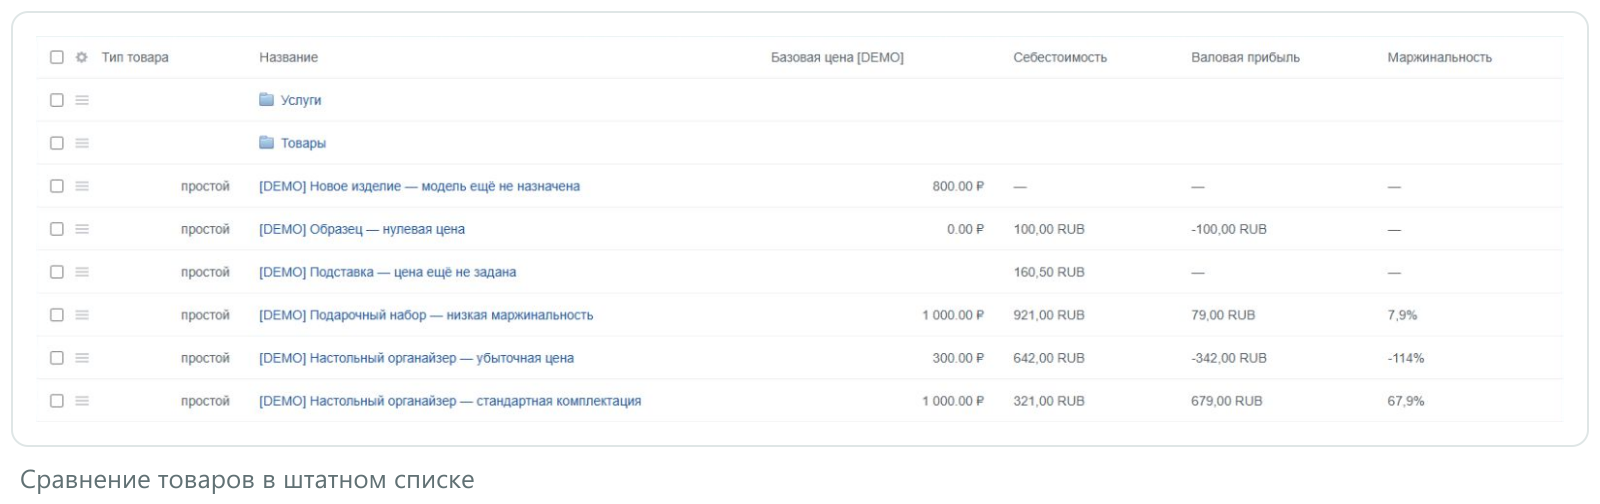Screen dimensions: 1600x504
Task: Click cost value 921,00 RUB
Action: click(x=1049, y=315)
